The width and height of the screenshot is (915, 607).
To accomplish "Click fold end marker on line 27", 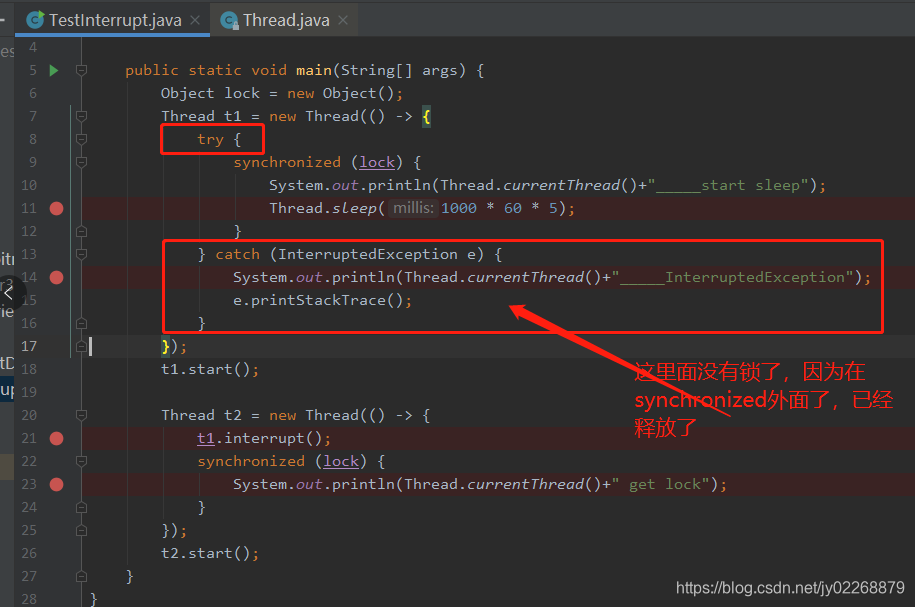I will 82,576.
